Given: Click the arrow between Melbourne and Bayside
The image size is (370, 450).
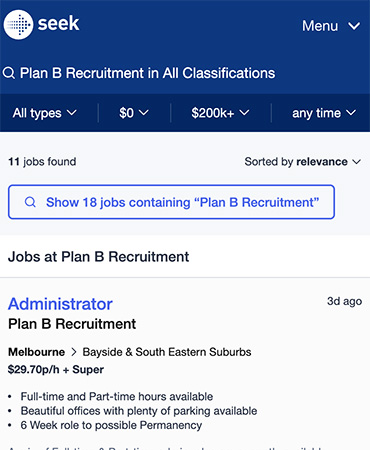Looking at the screenshot, I should click(74, 352).
